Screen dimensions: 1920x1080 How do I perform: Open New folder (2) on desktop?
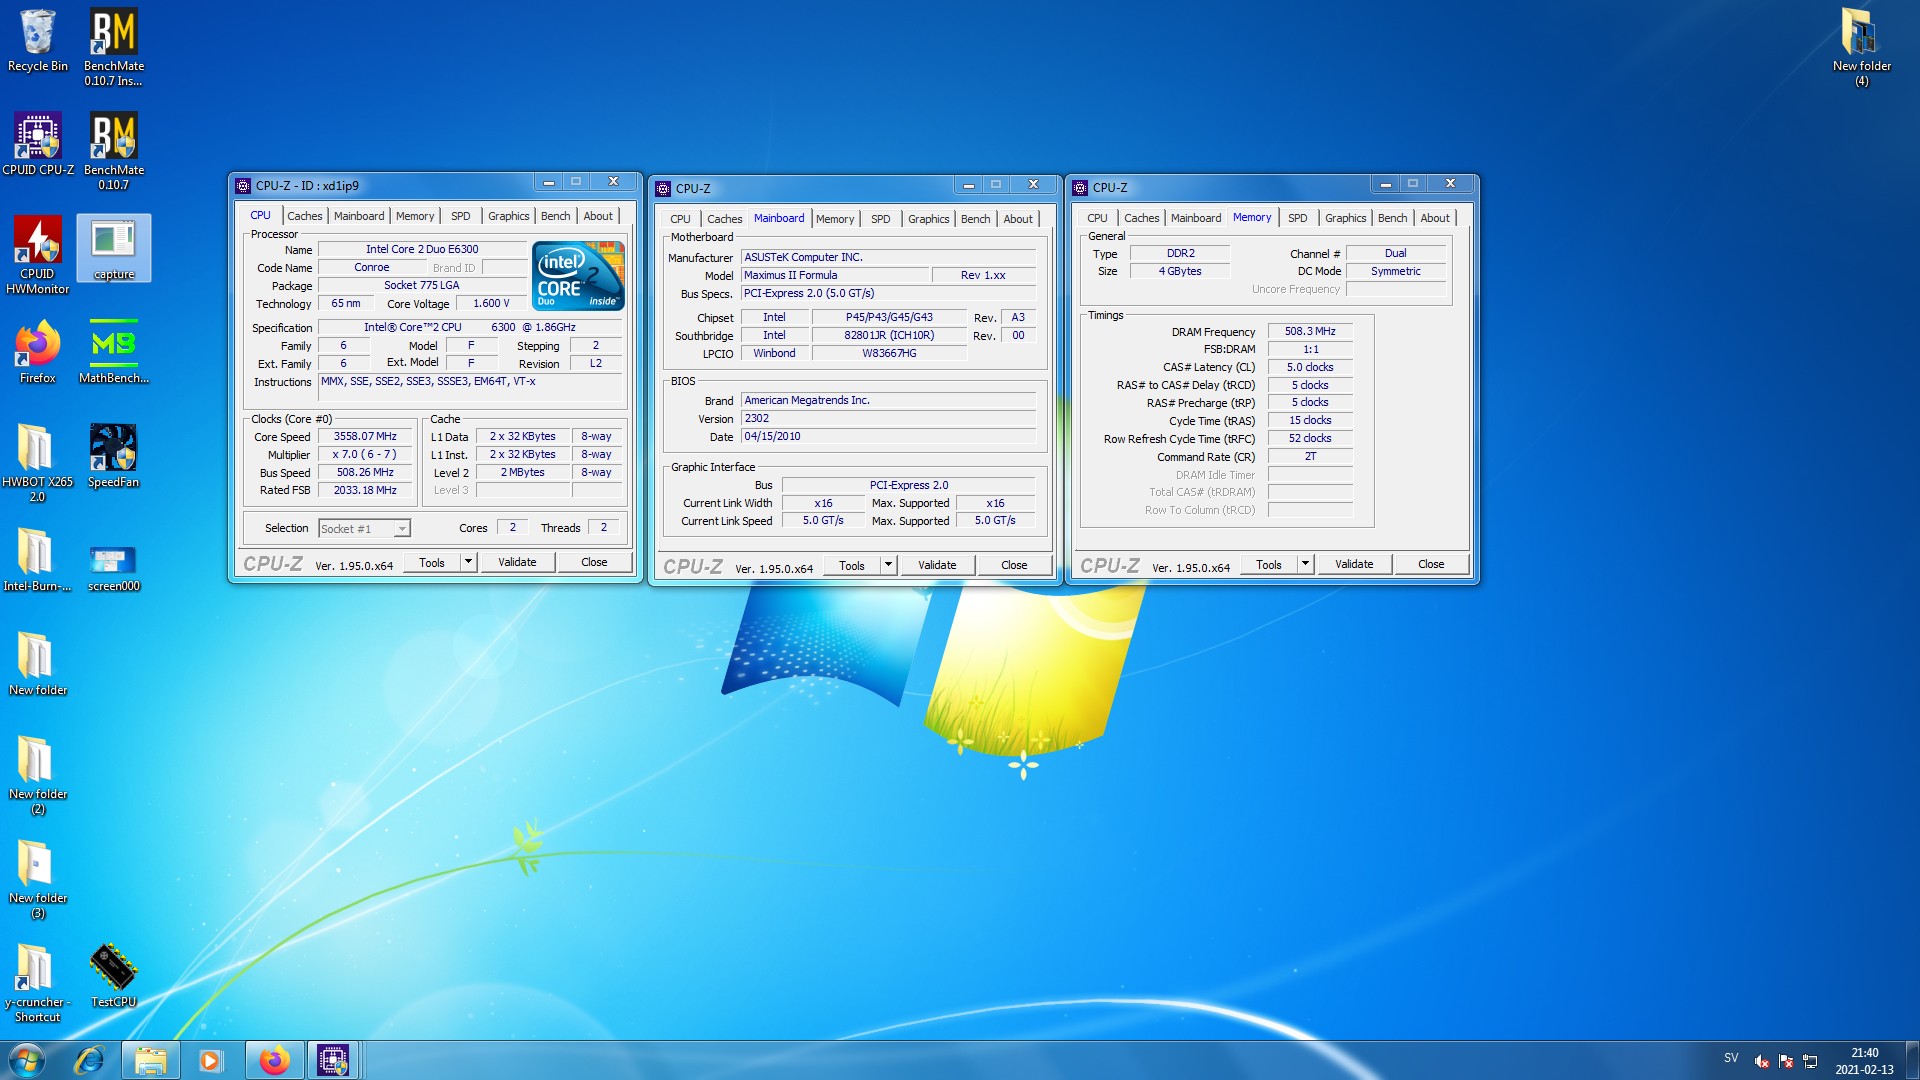tap(38, 775)
